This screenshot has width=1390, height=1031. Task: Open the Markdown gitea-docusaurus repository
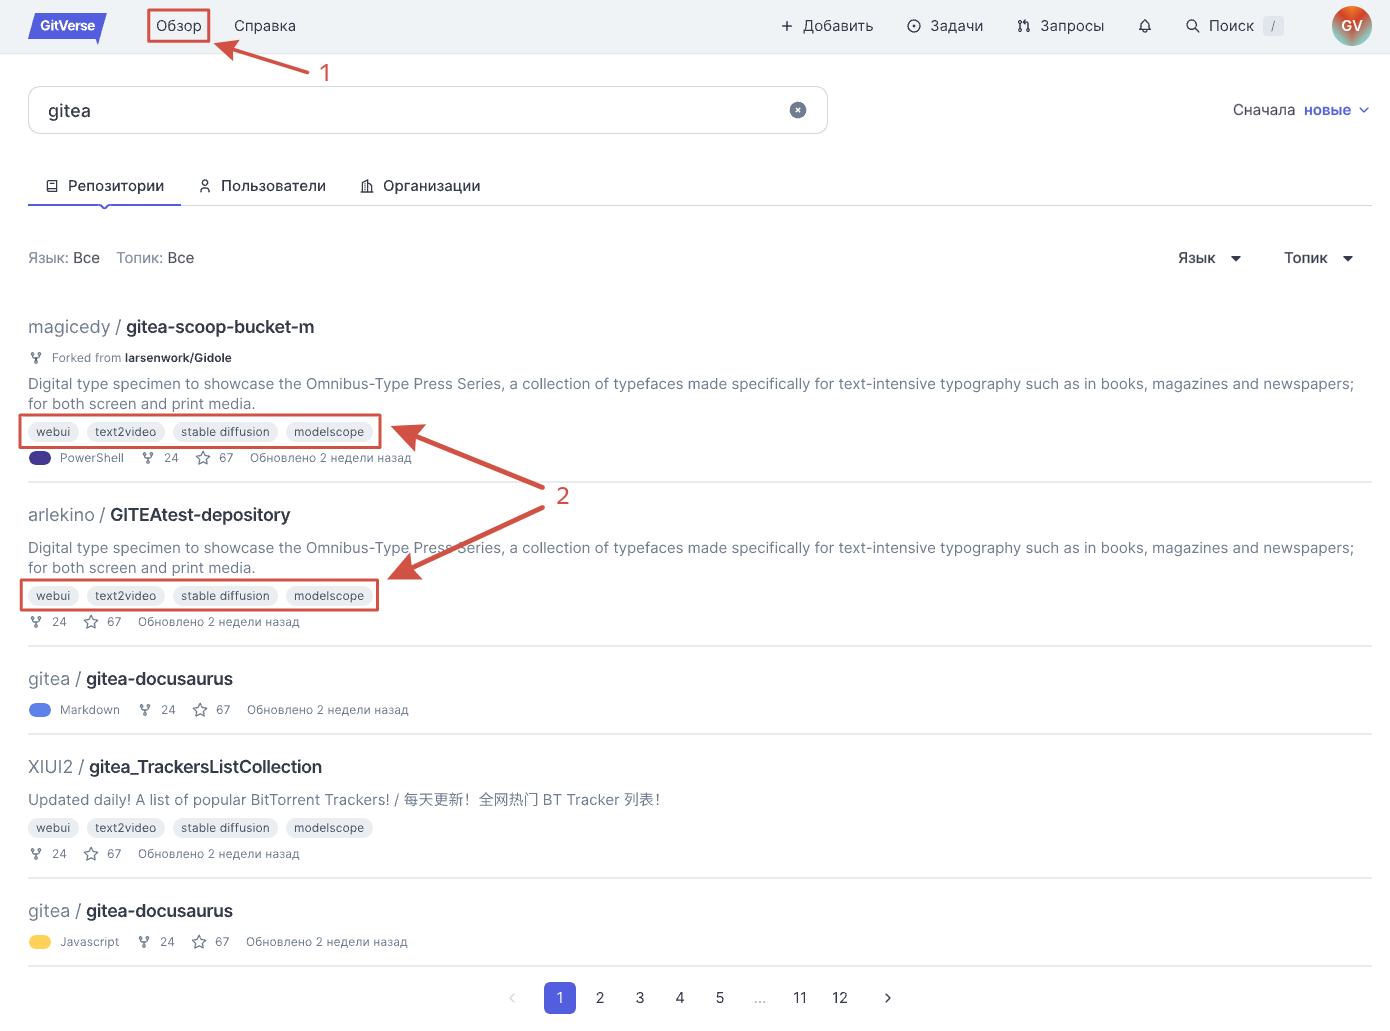[x=159, y=679]
